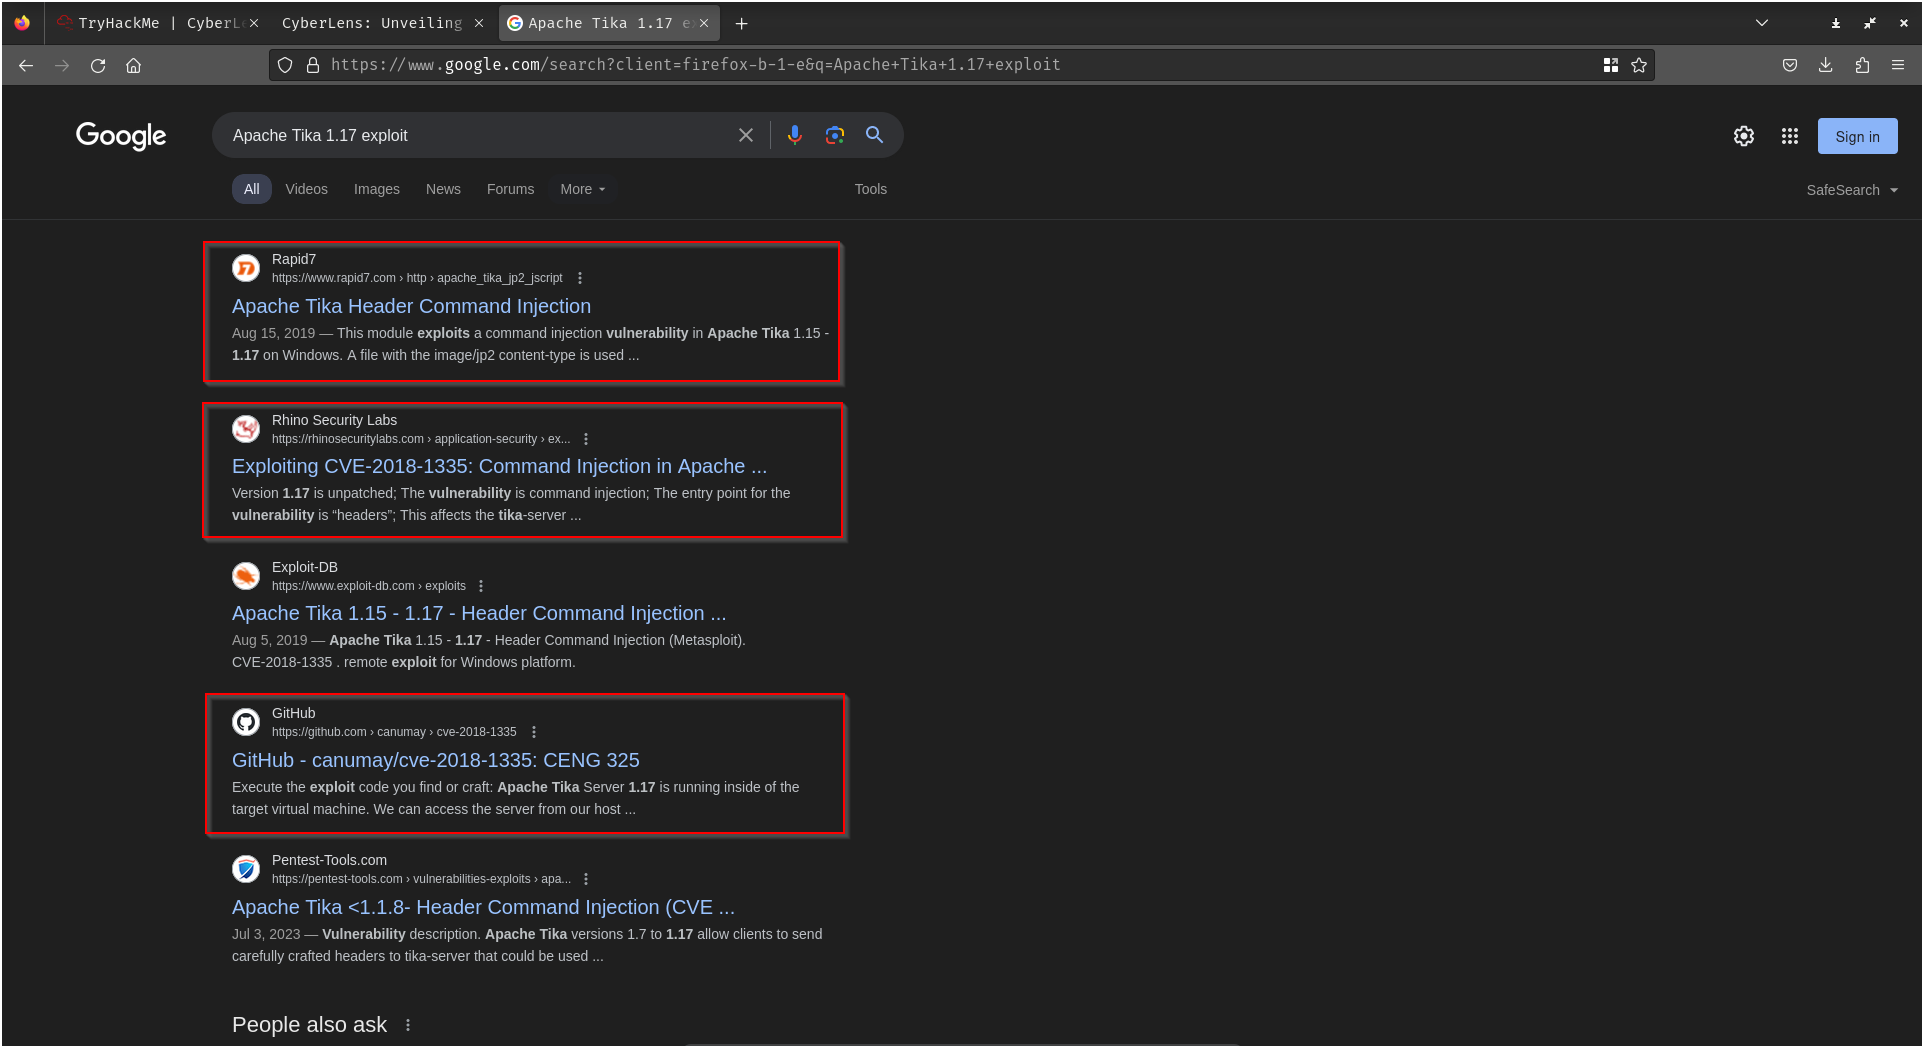
Task: Open Google quick settings gear
Action: coord(1743,136)
